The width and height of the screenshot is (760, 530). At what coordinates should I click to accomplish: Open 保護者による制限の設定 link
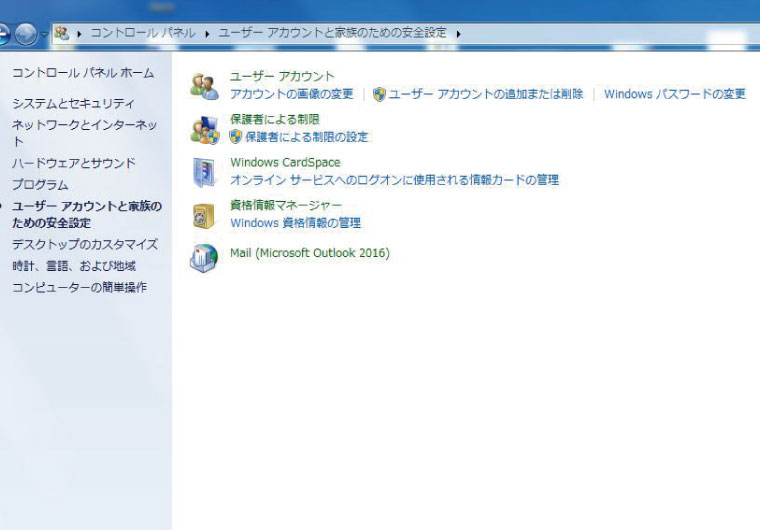point(307,137)
